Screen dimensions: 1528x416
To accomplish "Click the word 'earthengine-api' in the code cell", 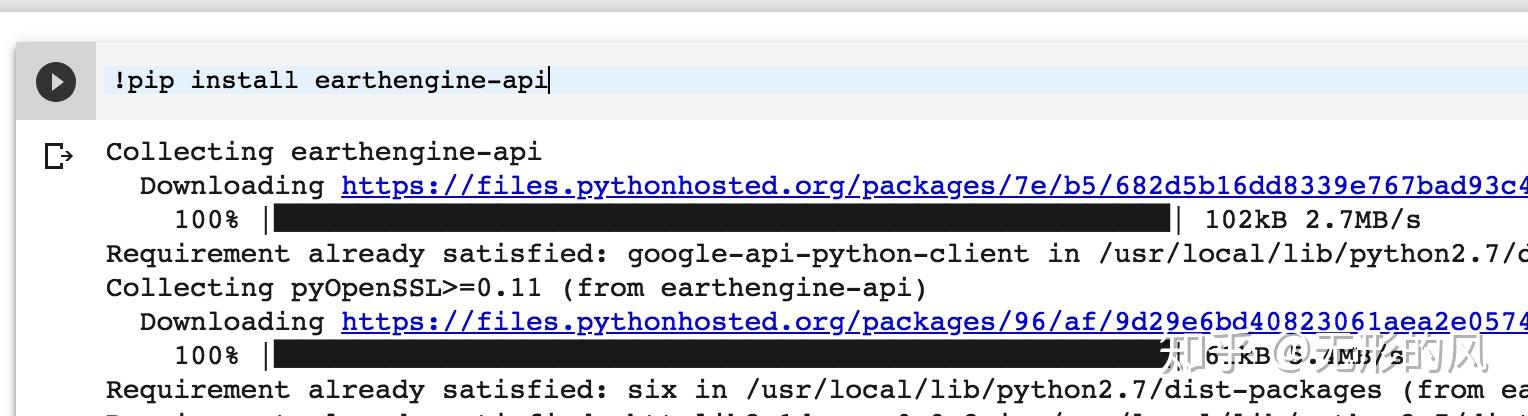I will pyautogui.click(x=431, y=81).
